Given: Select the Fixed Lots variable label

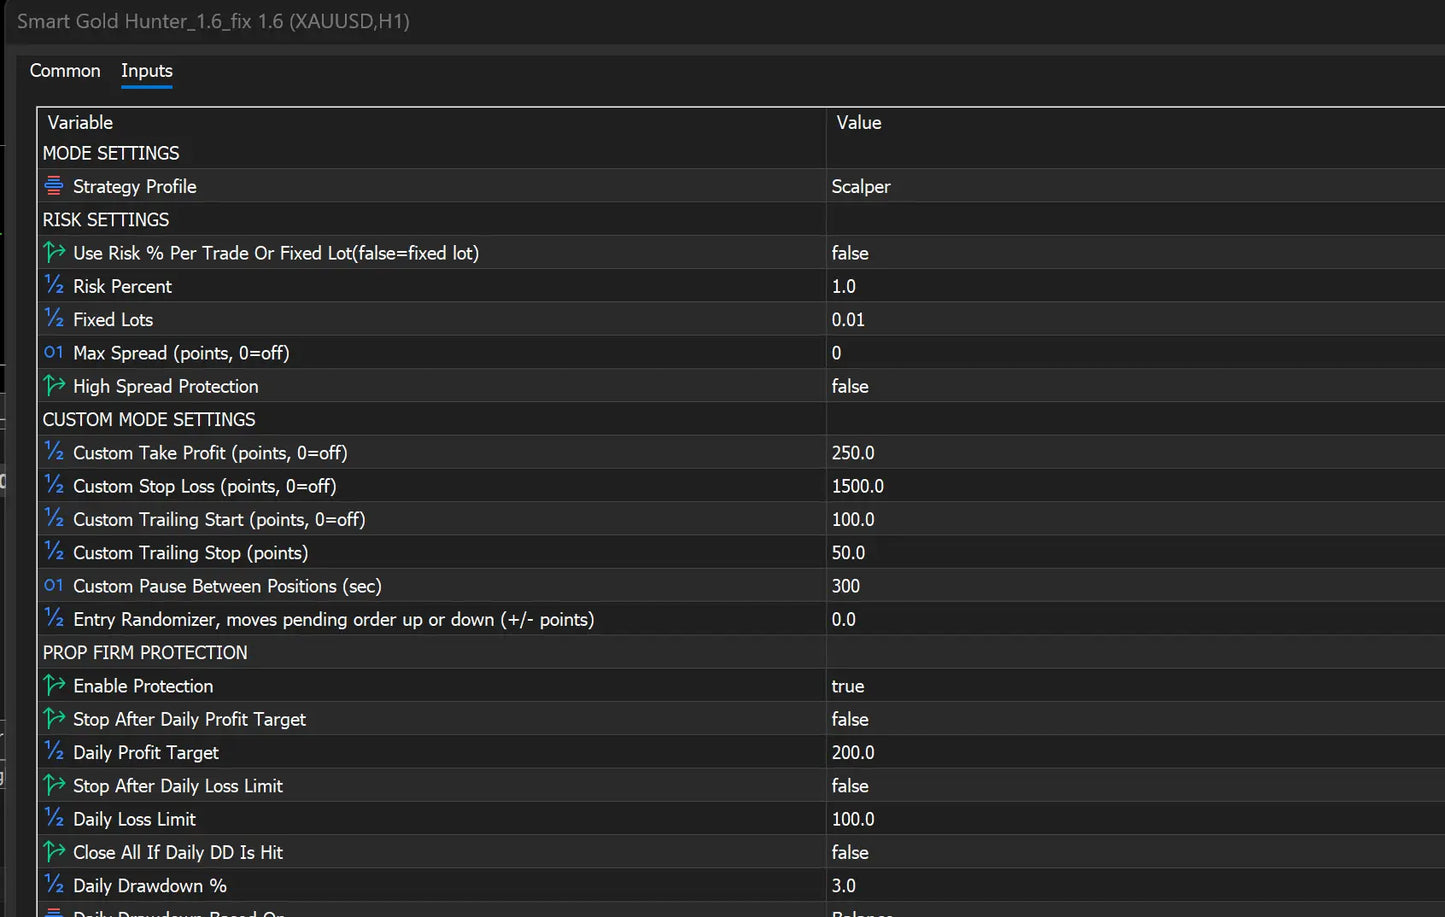Looking at the screenshot, I should 113,319.
